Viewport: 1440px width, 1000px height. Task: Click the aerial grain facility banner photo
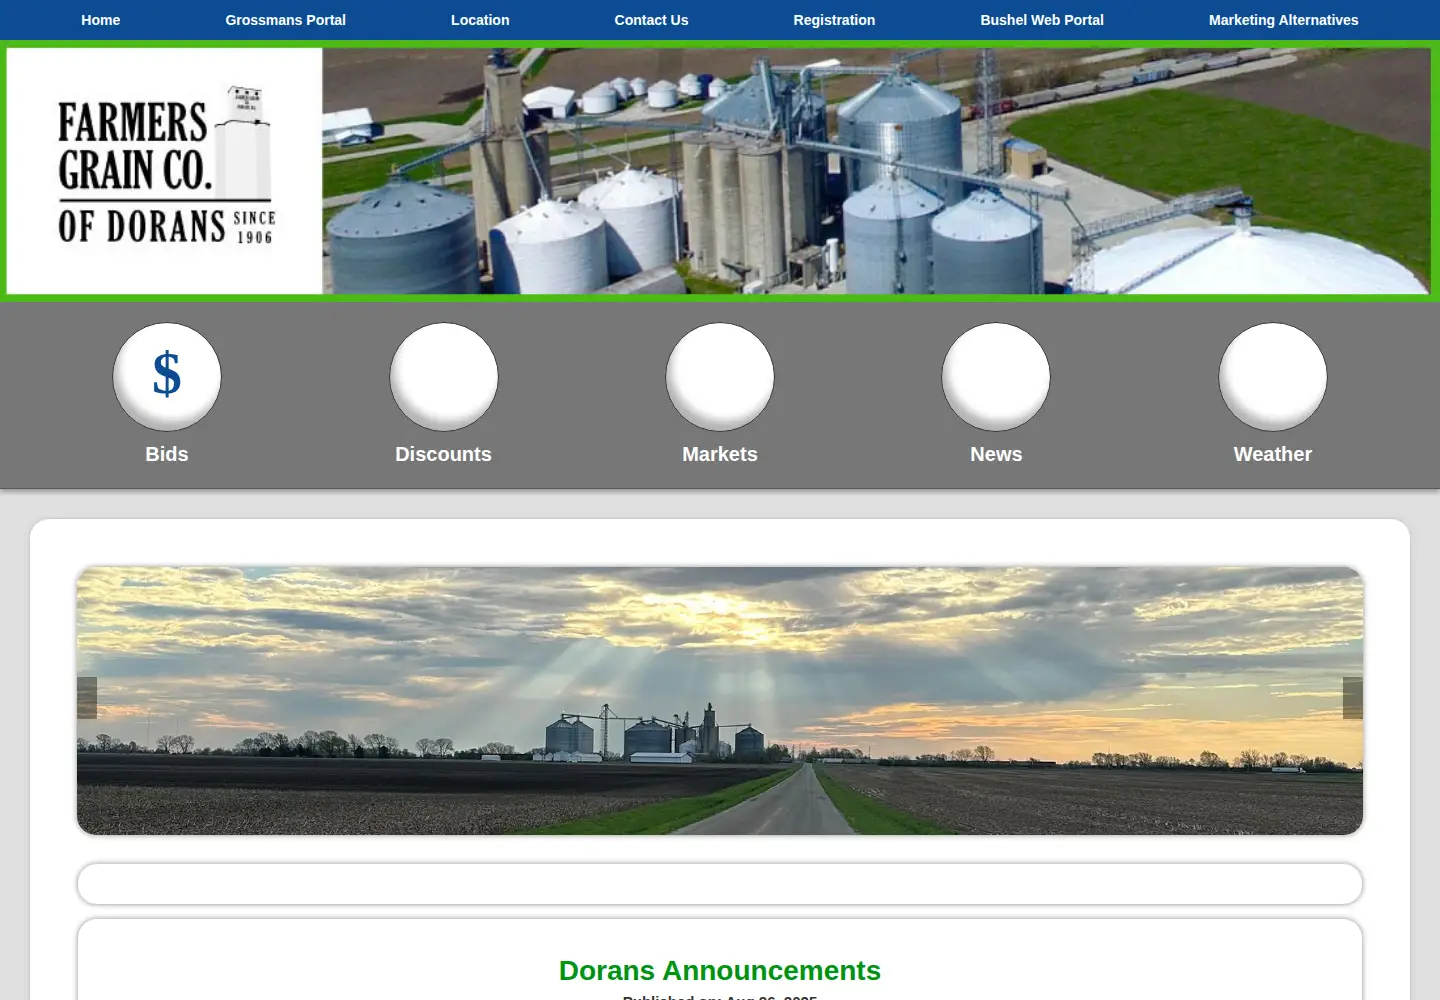[x=877, y=171]
